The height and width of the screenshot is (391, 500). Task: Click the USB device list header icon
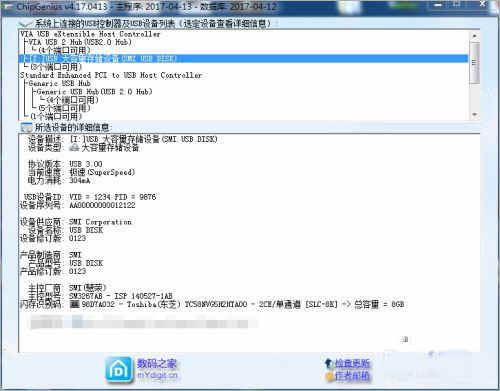coord(26,24)
